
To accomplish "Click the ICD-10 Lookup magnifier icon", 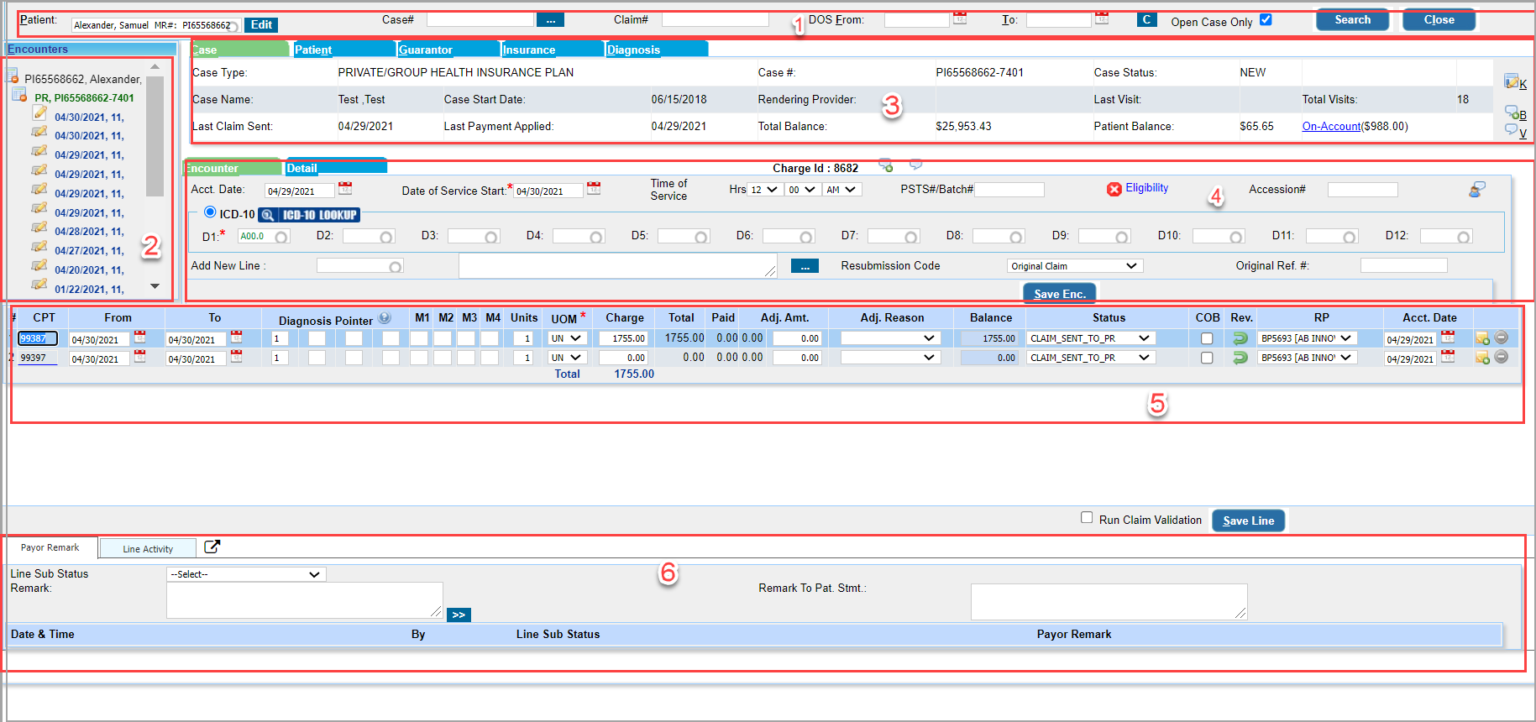I will point(268,214).
